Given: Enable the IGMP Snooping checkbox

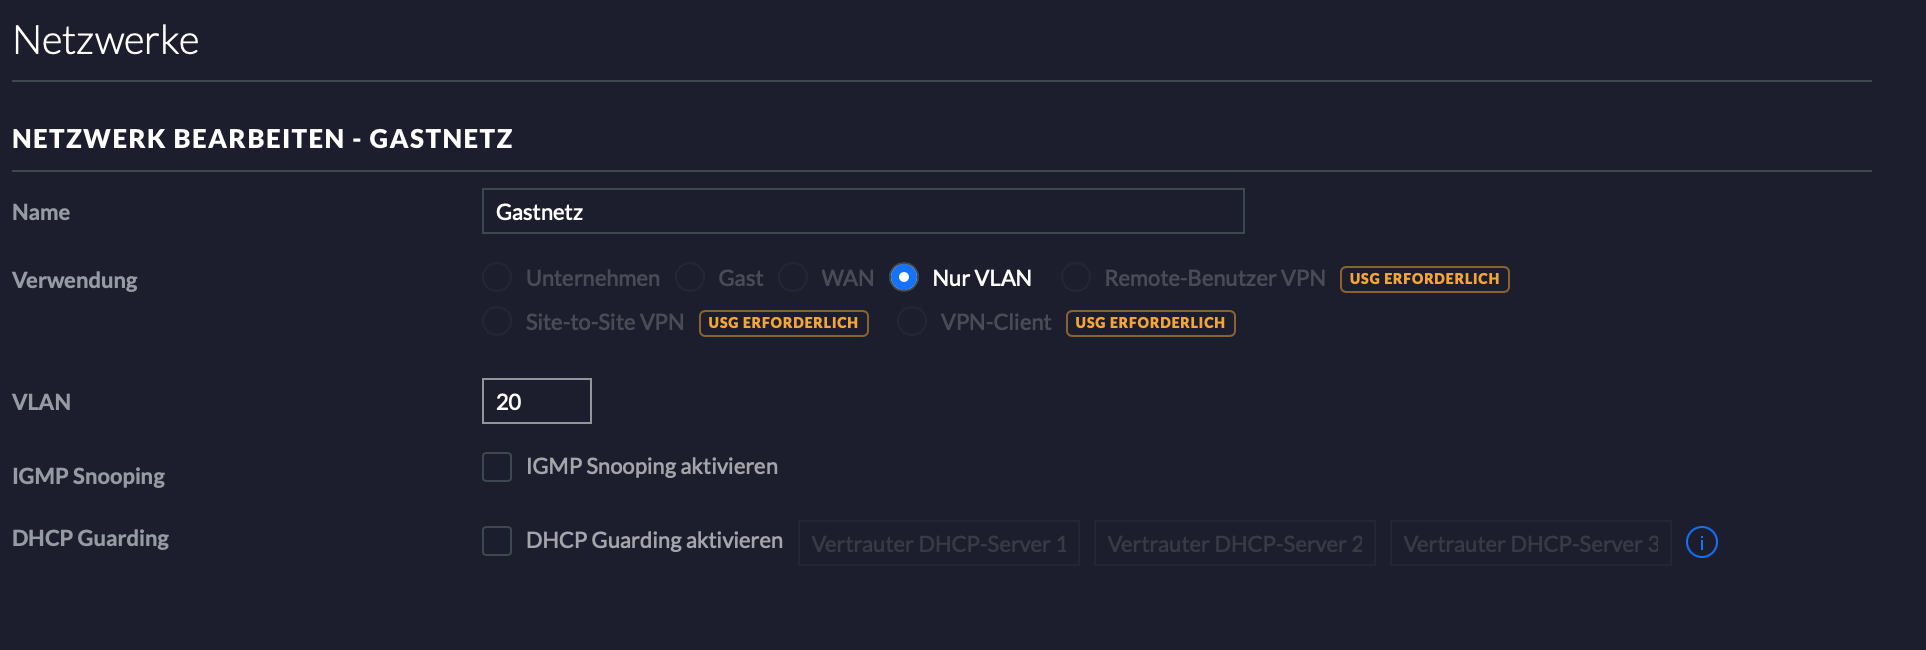Looking at the screenshot, I should click(497, 467).
